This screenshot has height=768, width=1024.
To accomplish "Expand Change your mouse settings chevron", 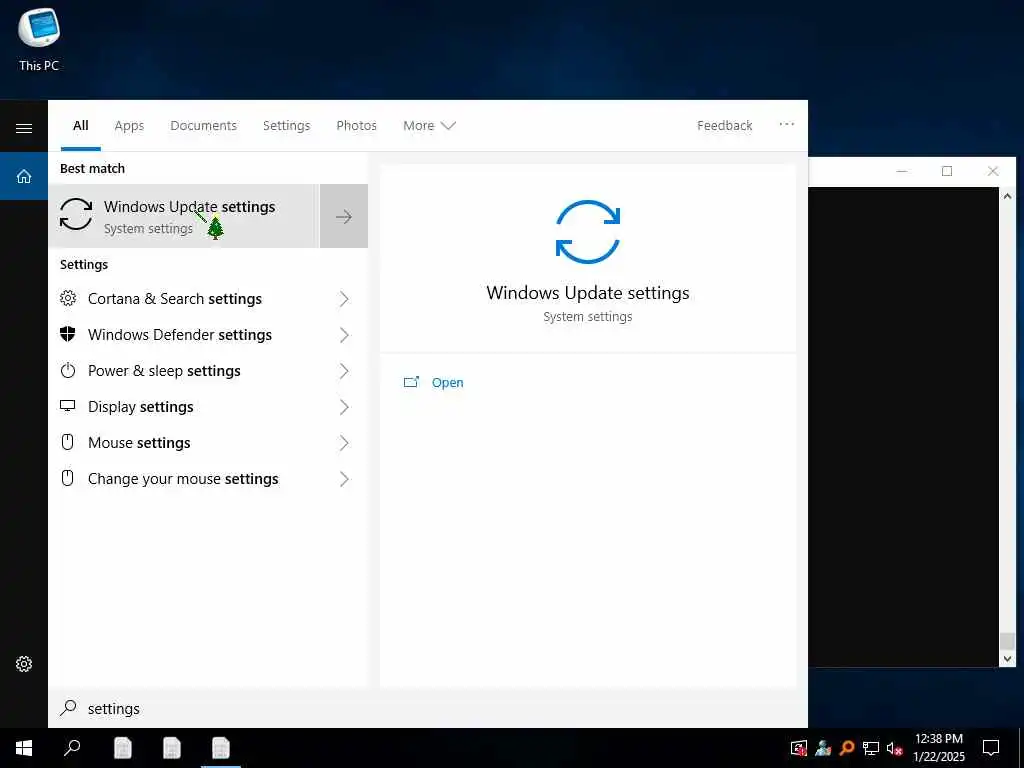I will pos(344,478).
